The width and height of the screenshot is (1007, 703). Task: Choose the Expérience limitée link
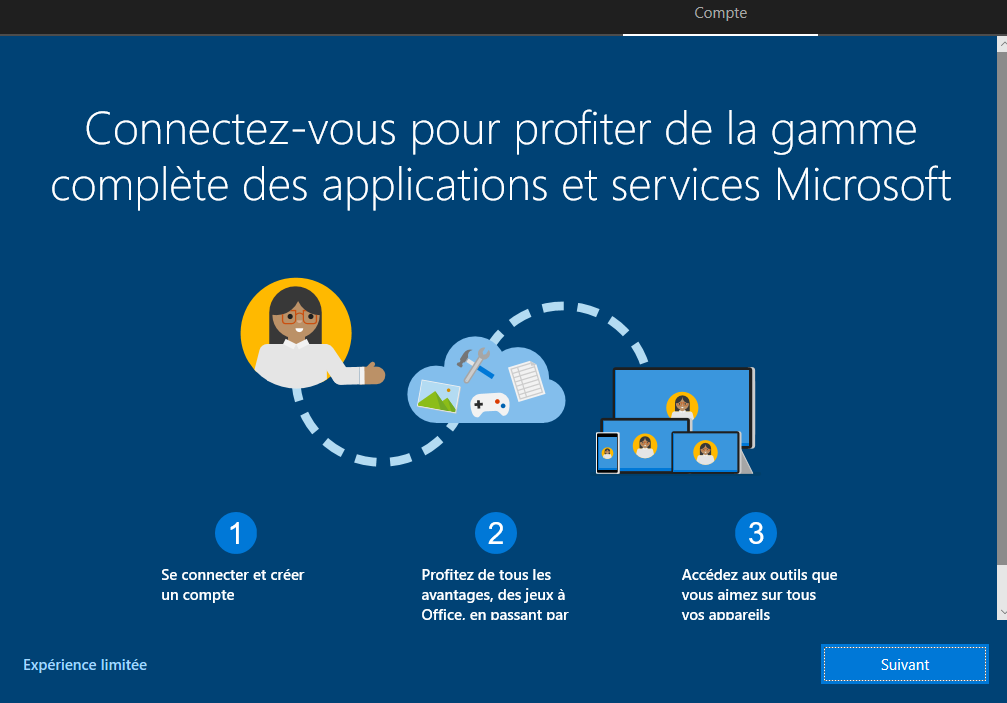point(85,664)
